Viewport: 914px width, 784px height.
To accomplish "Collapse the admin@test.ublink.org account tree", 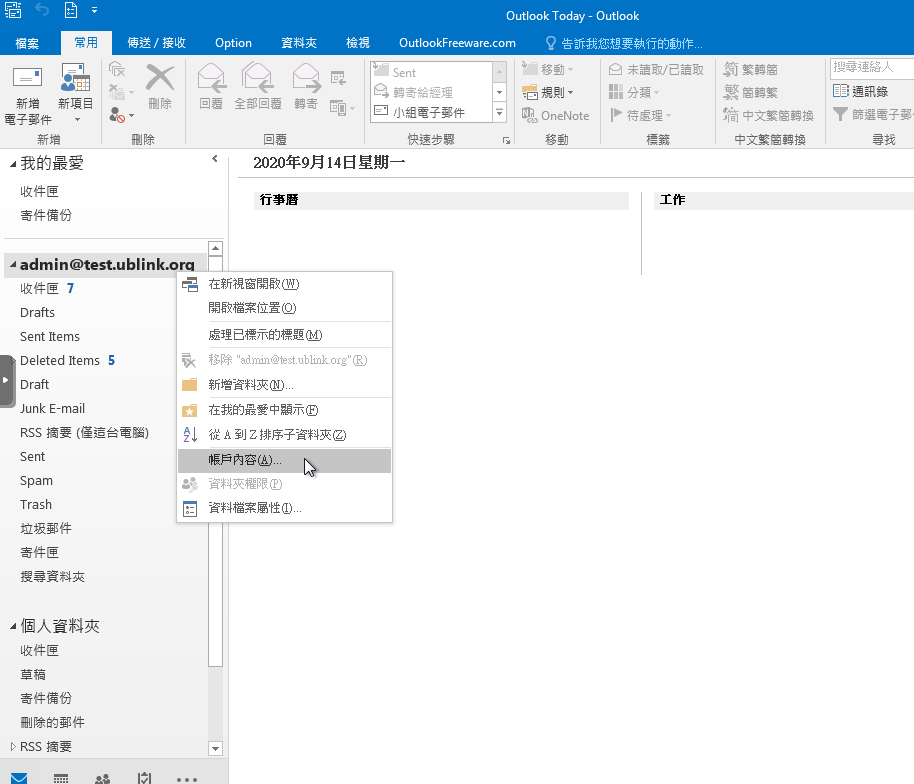I will coord(13,266).
